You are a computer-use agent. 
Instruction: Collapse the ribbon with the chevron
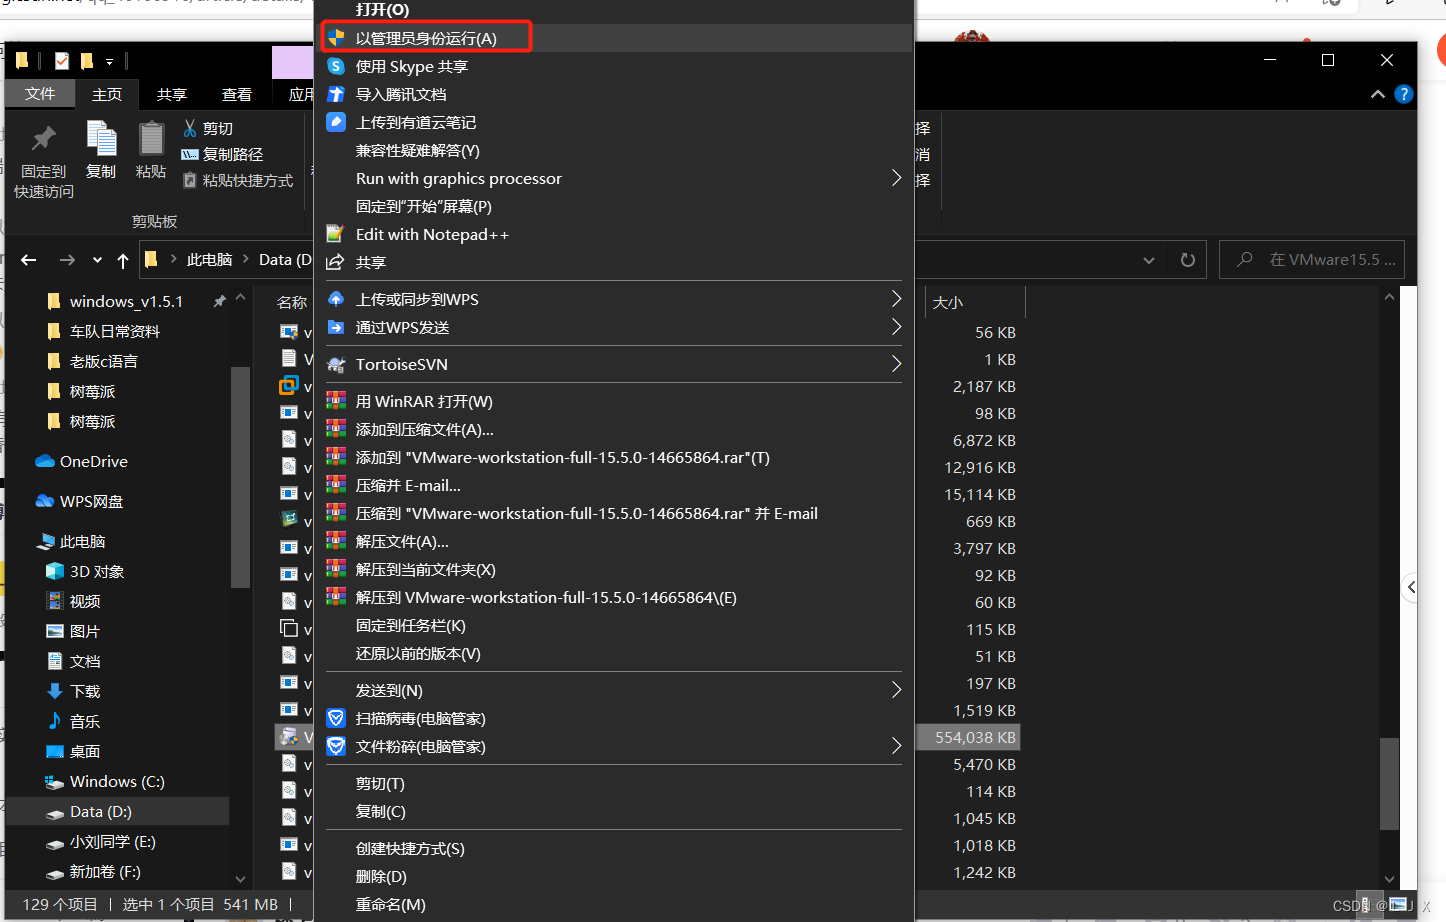click(x=1378, y=94)
